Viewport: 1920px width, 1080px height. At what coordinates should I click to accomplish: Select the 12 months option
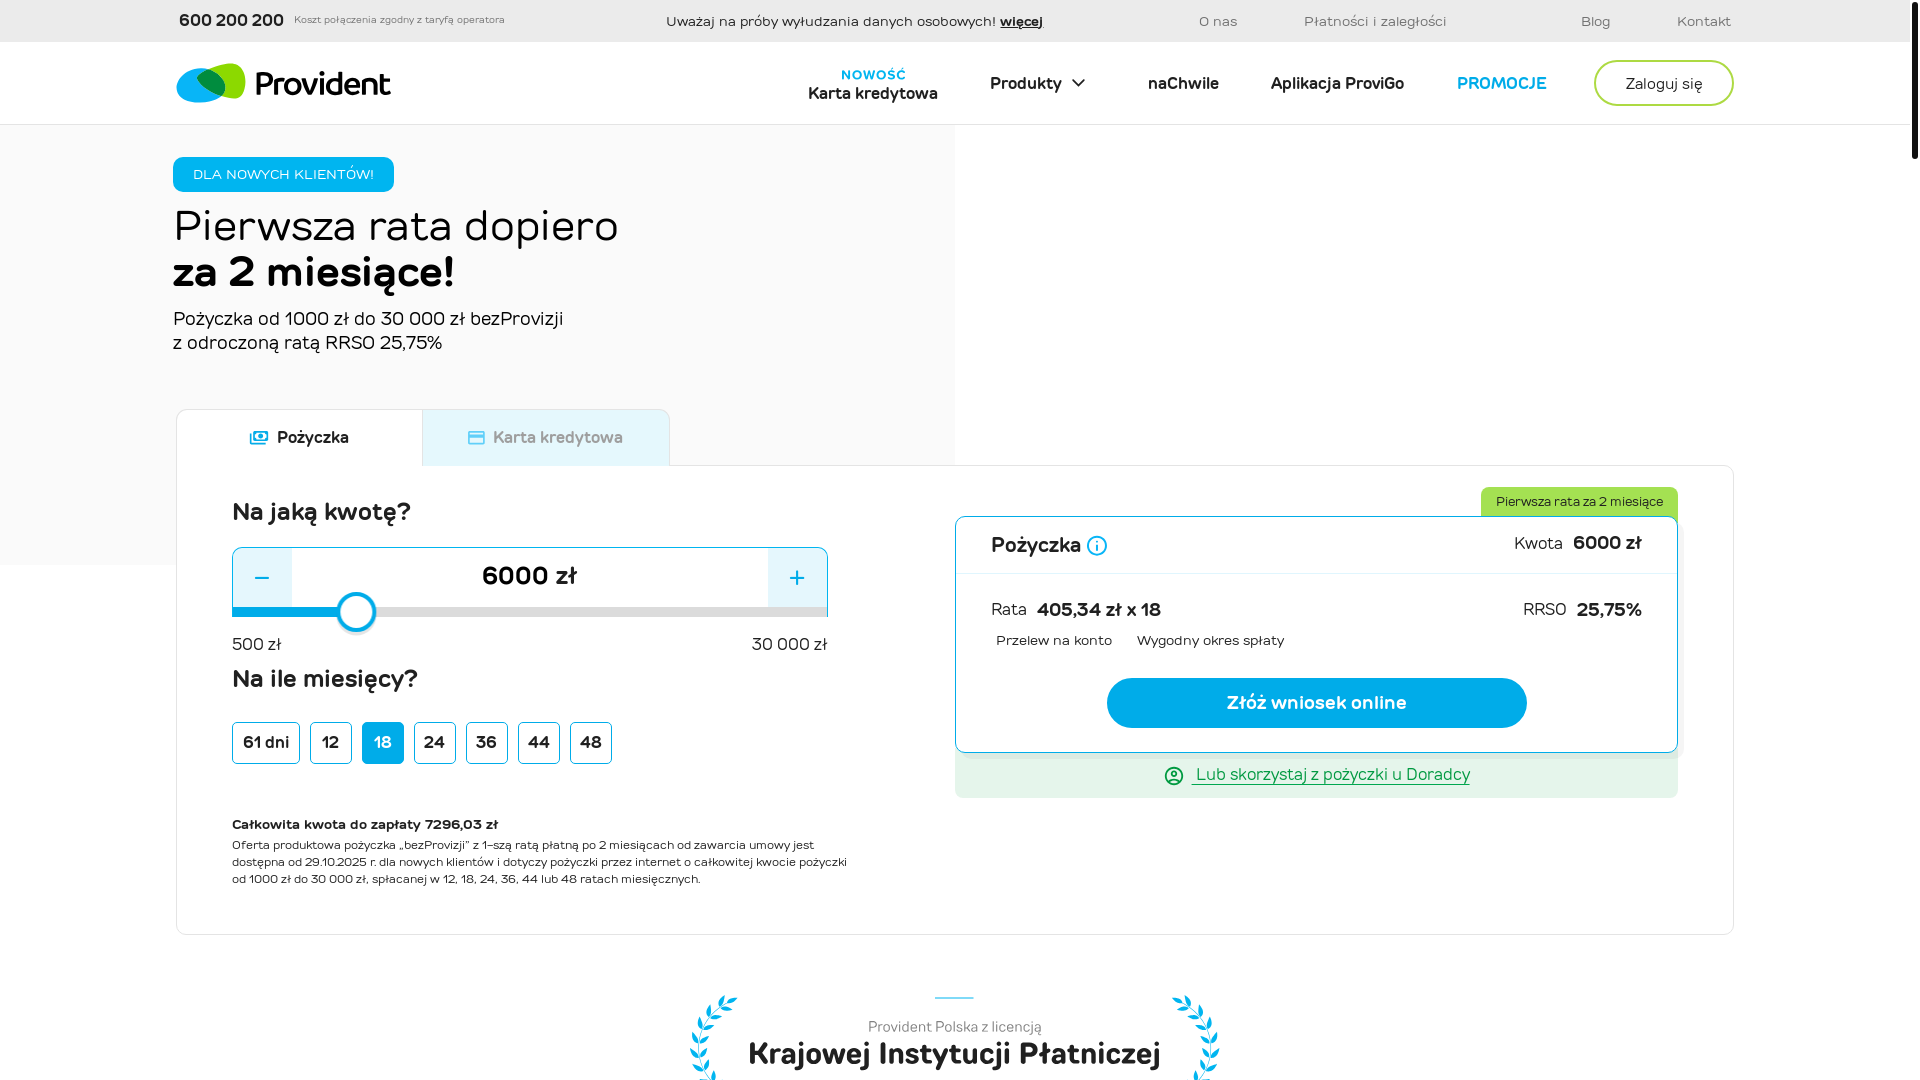point(331,743)
